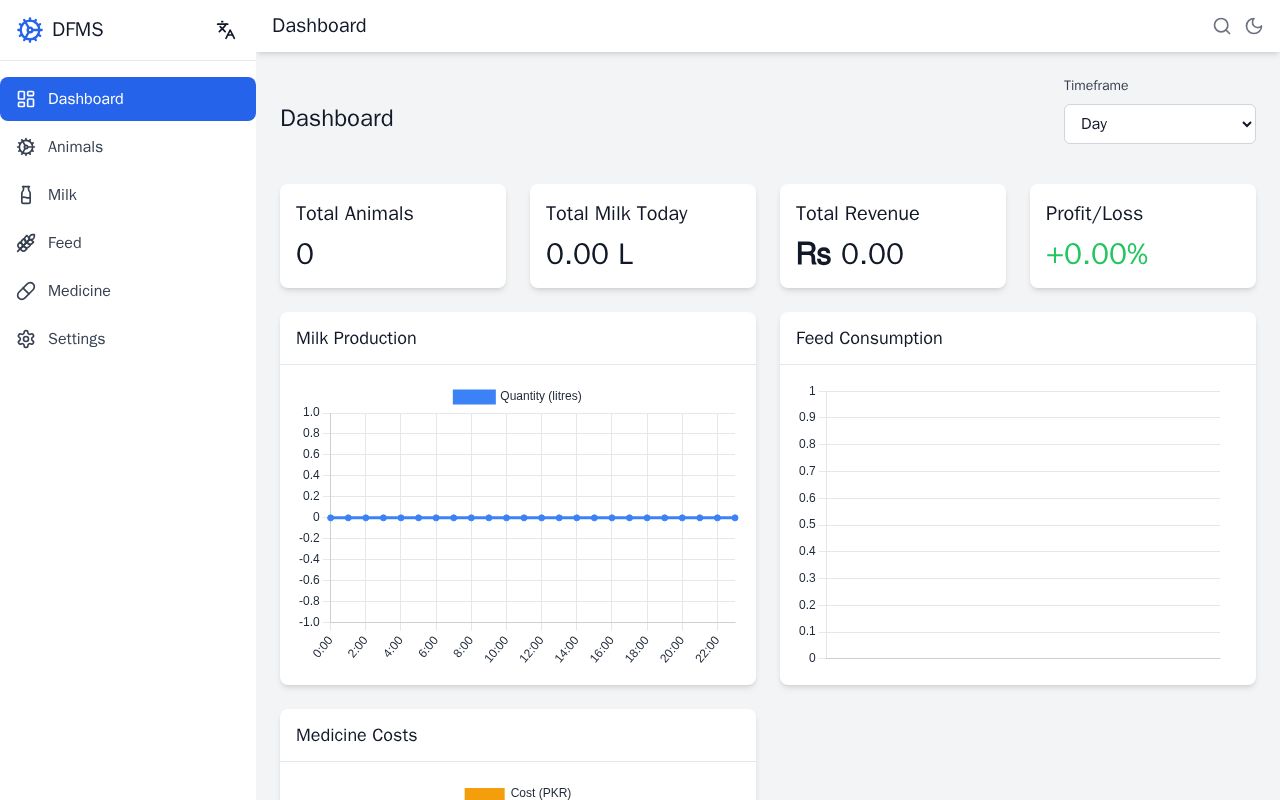Click the Timeframe label

[1096, 86]
